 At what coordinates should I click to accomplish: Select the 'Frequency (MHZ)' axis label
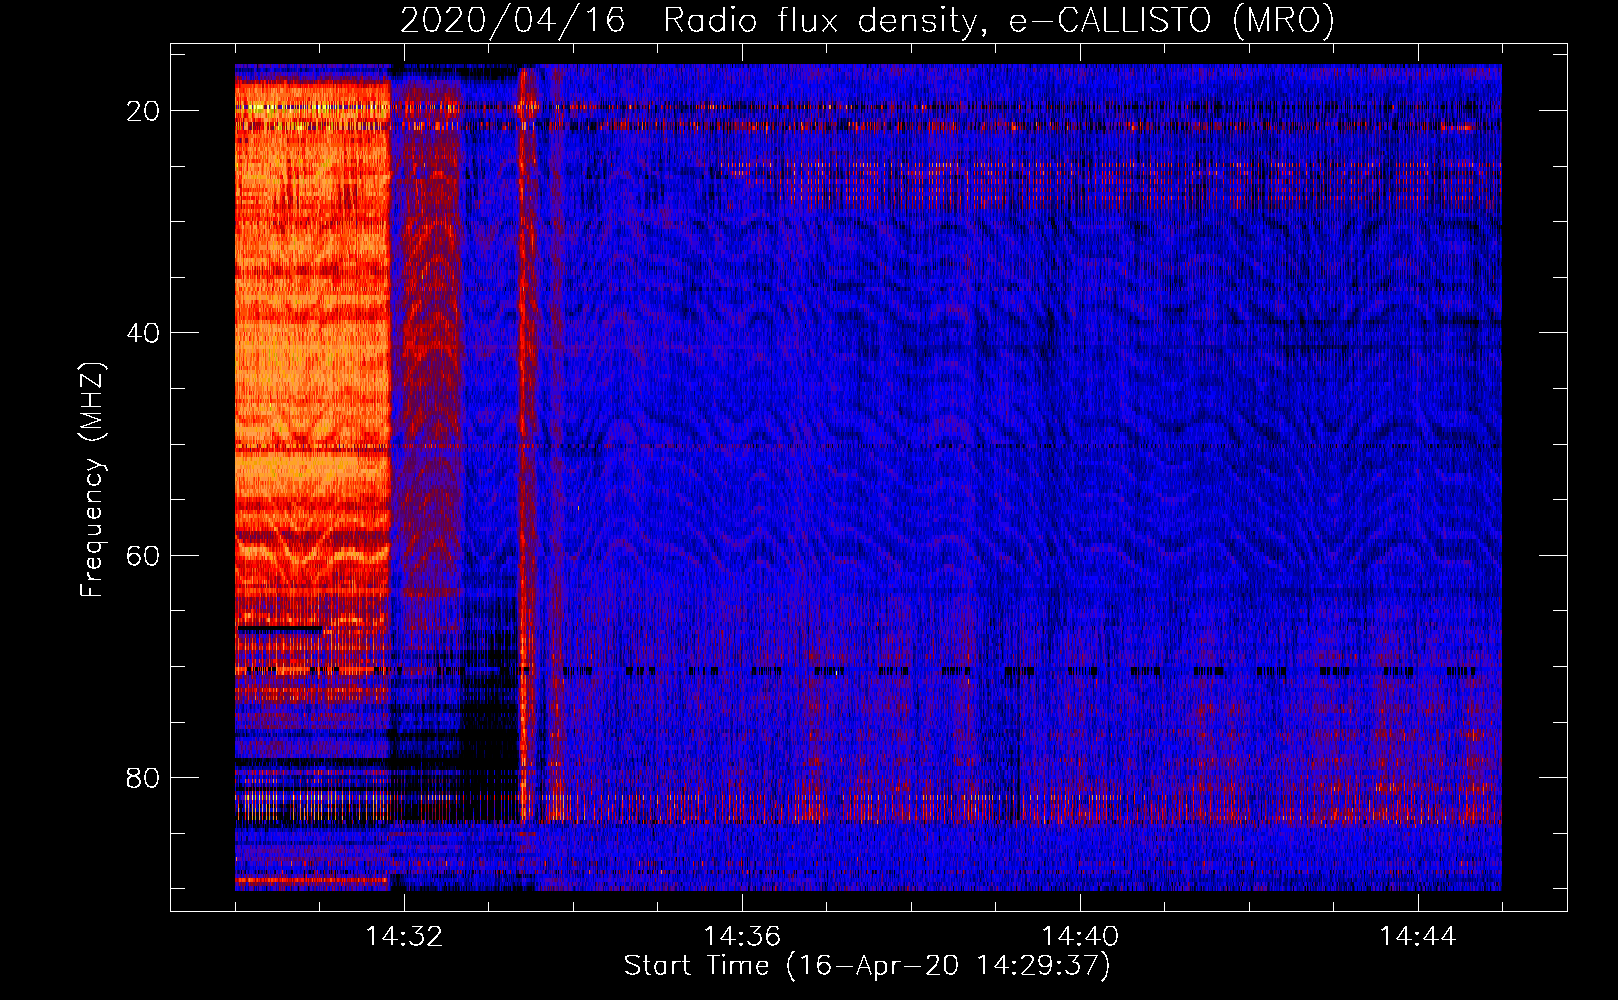[x=92, y=480]
